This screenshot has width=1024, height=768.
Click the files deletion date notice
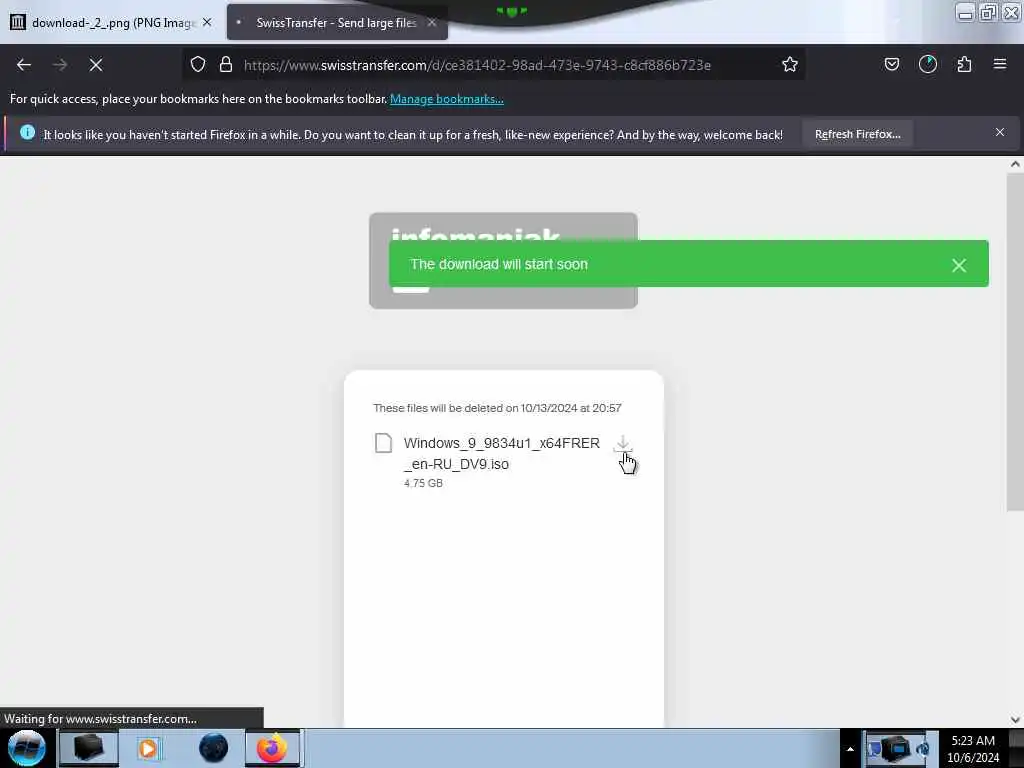click(497, 408)
